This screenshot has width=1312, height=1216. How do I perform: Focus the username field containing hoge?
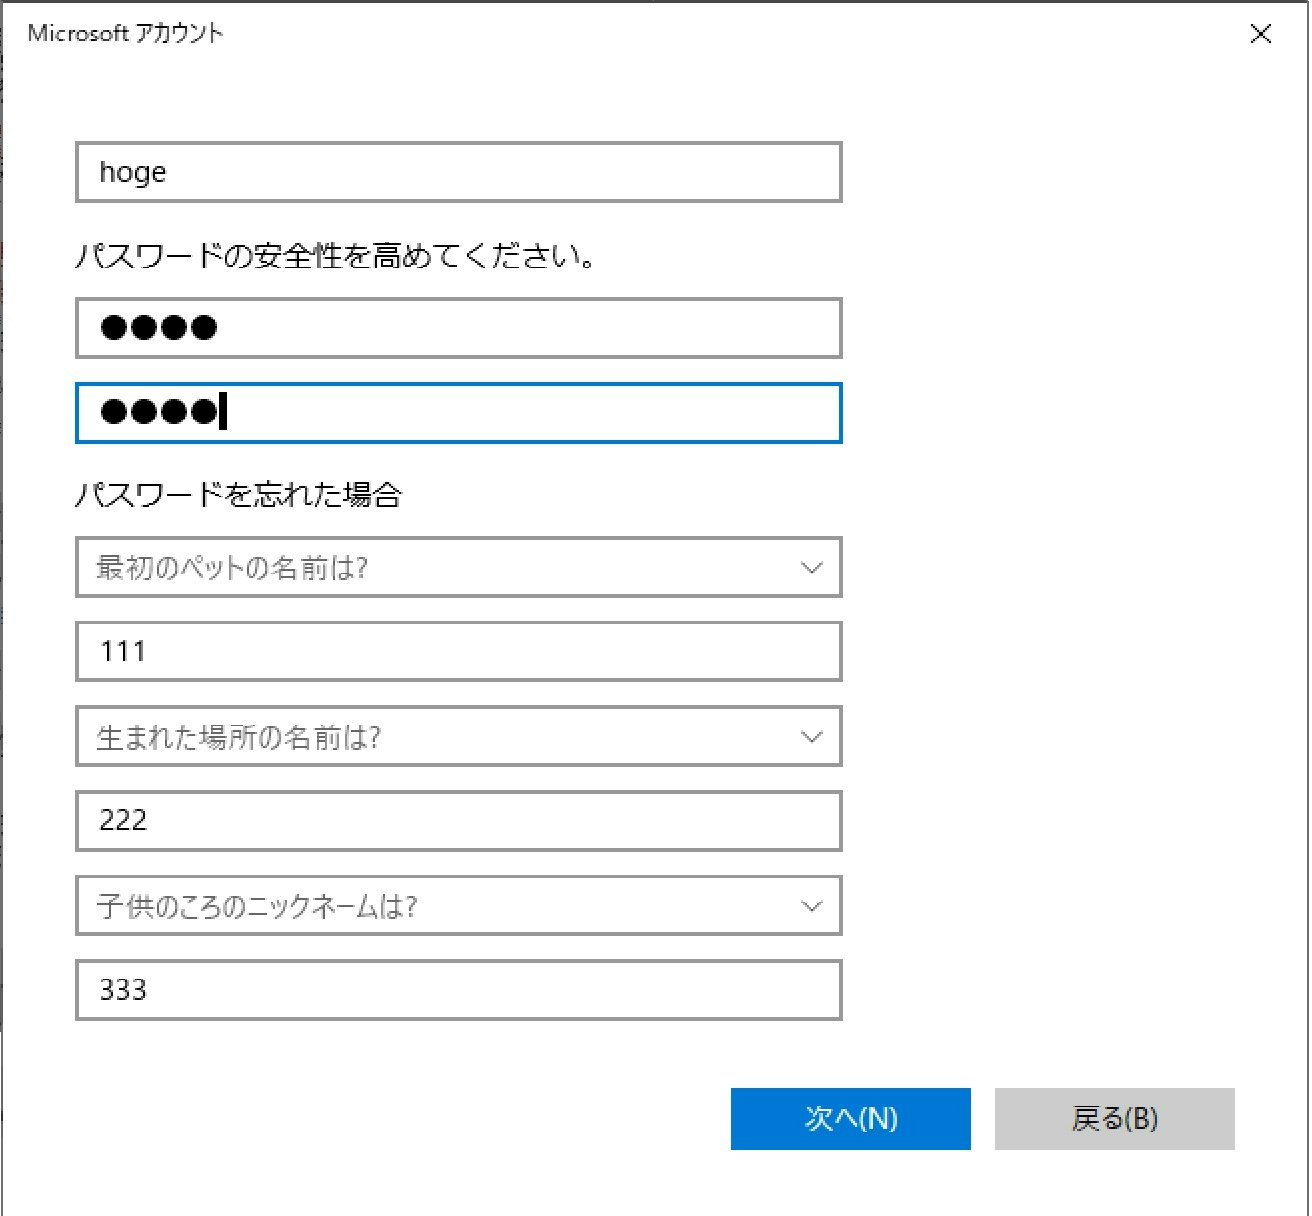coord(456,172)
